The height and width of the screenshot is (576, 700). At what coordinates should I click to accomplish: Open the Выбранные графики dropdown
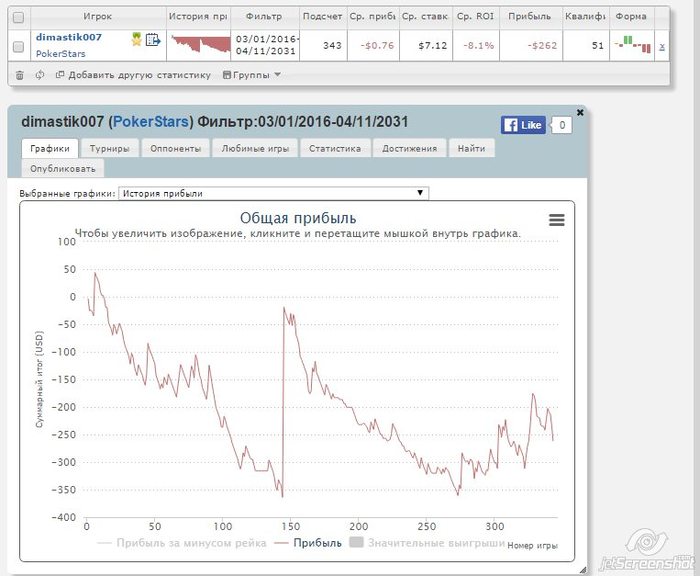[273, 193]
